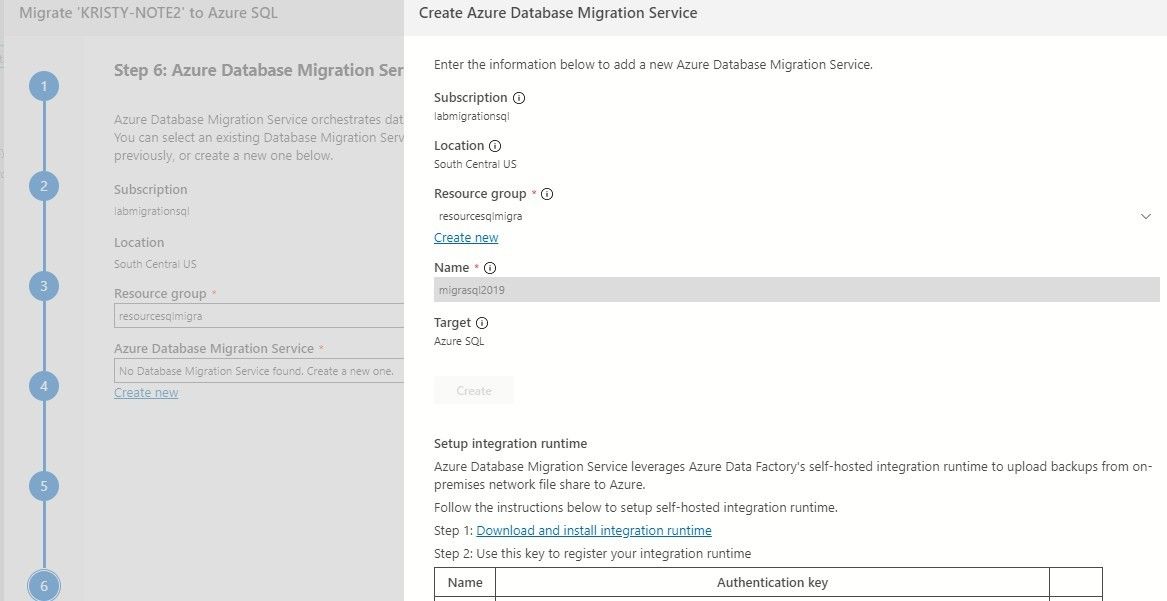Click the 'Setup integration runtime' heading

tap(511, 443)
